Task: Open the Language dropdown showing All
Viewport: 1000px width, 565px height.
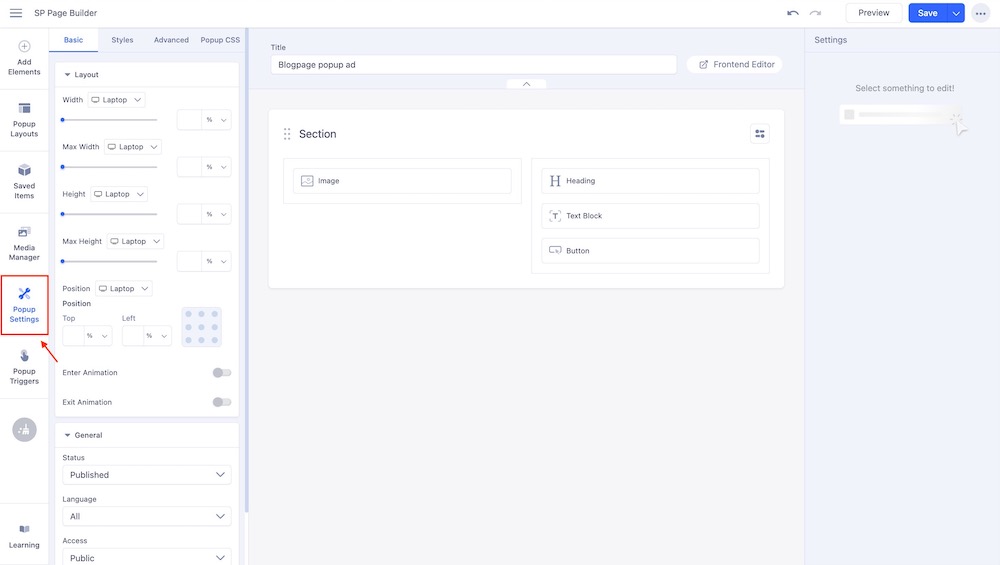Action: click(146, 516)
